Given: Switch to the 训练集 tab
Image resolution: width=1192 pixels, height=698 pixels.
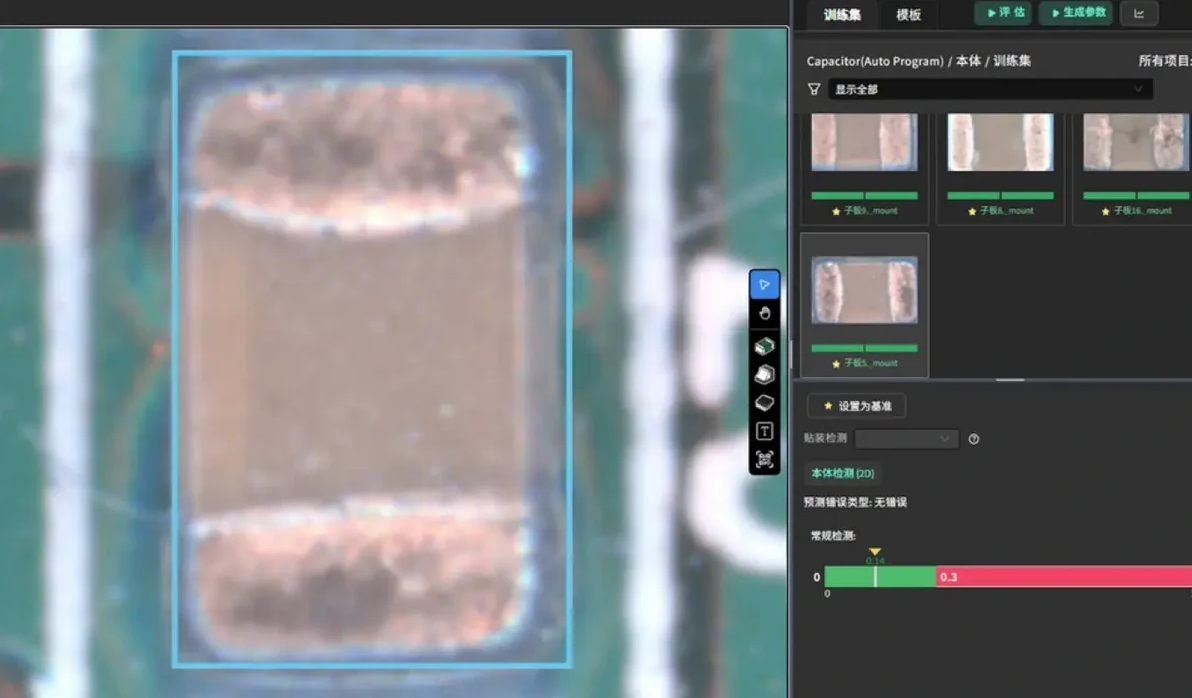Looking at the screenshot, I should pyautogui.click(x=842, y=14).
